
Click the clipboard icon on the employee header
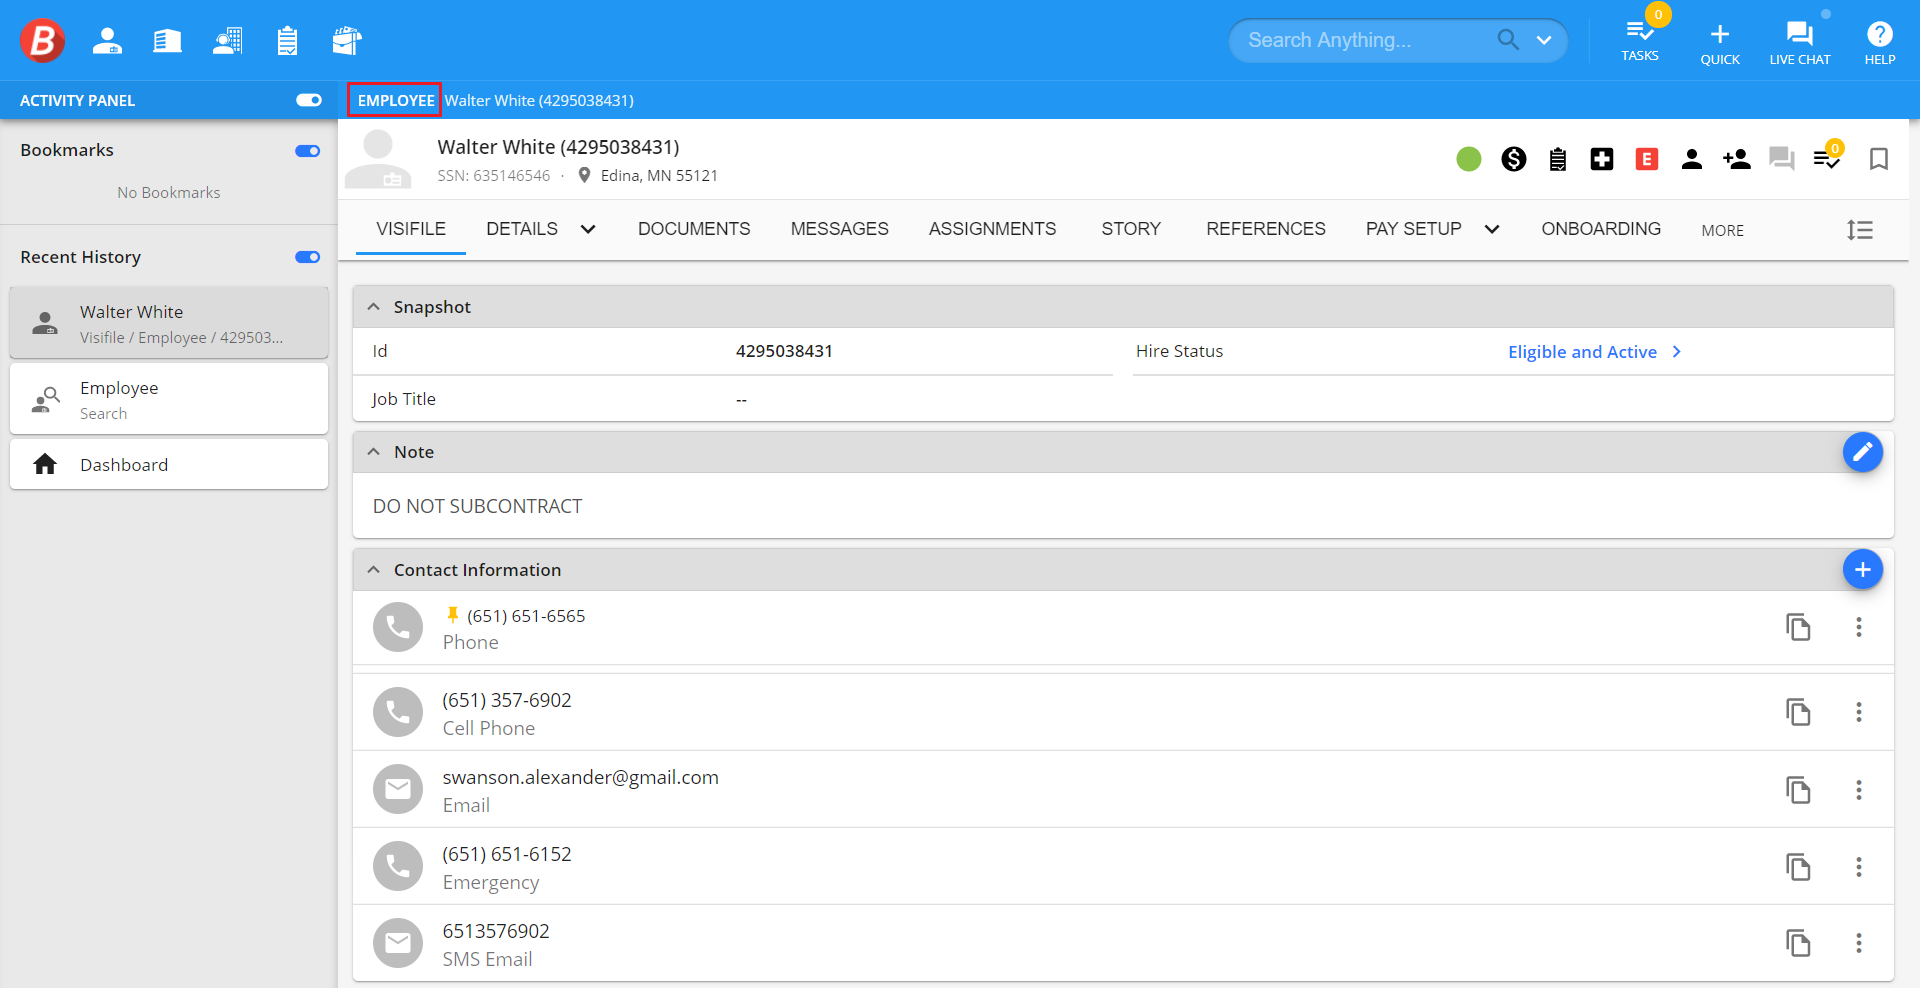click(x=1558, y=159)
